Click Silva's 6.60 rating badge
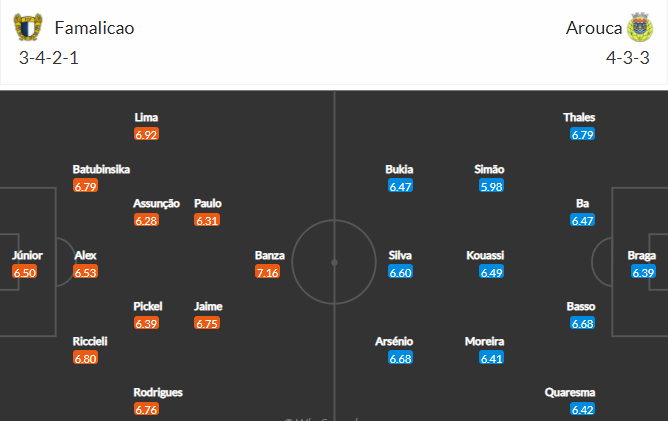 click(400, 272)
